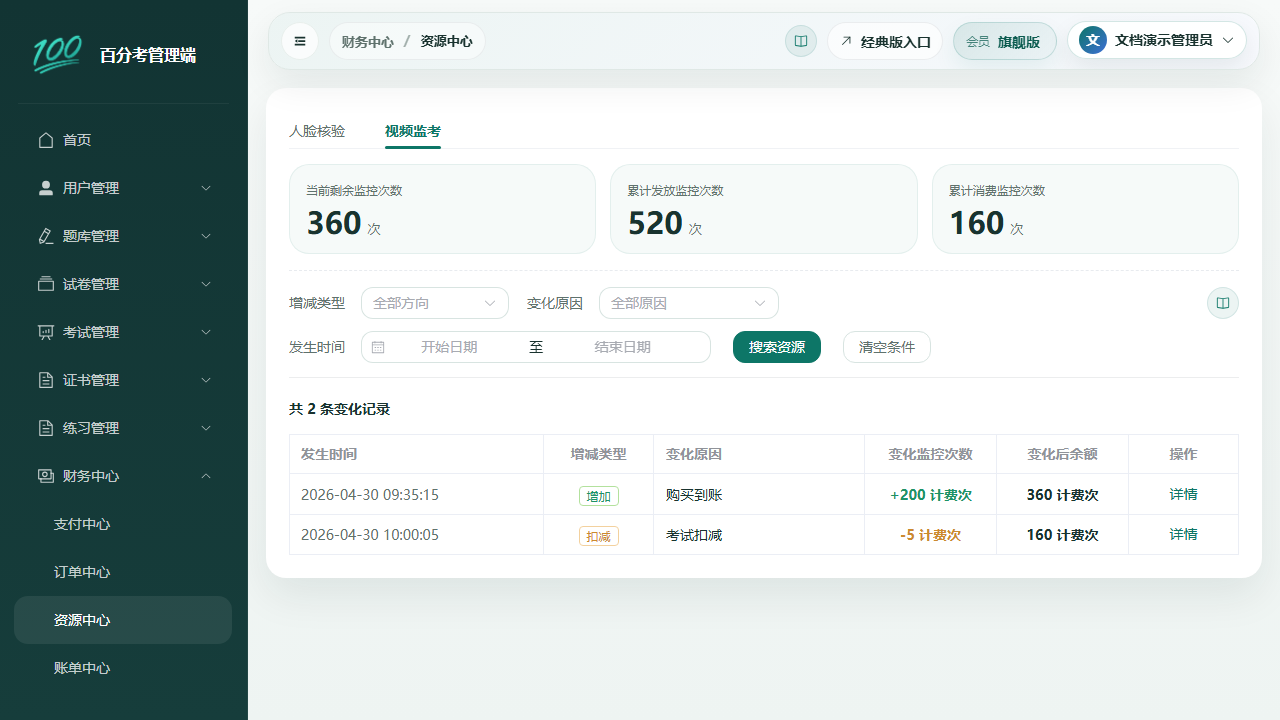
Task: Click the 开始日期 input field
Action: (449, 347)
